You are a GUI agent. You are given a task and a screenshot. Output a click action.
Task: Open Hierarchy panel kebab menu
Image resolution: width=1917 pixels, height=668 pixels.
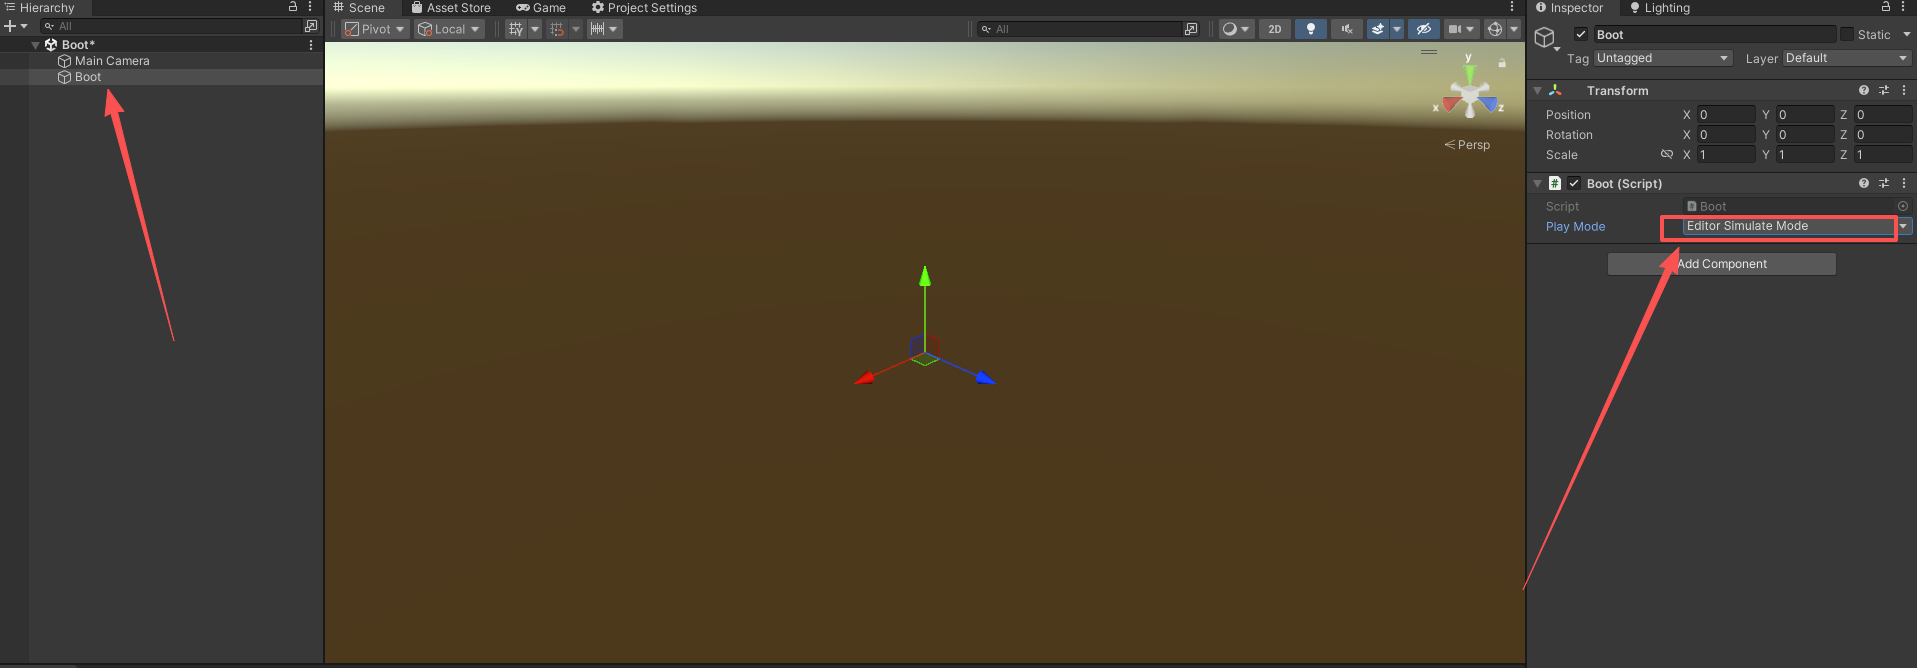[310, 7]
